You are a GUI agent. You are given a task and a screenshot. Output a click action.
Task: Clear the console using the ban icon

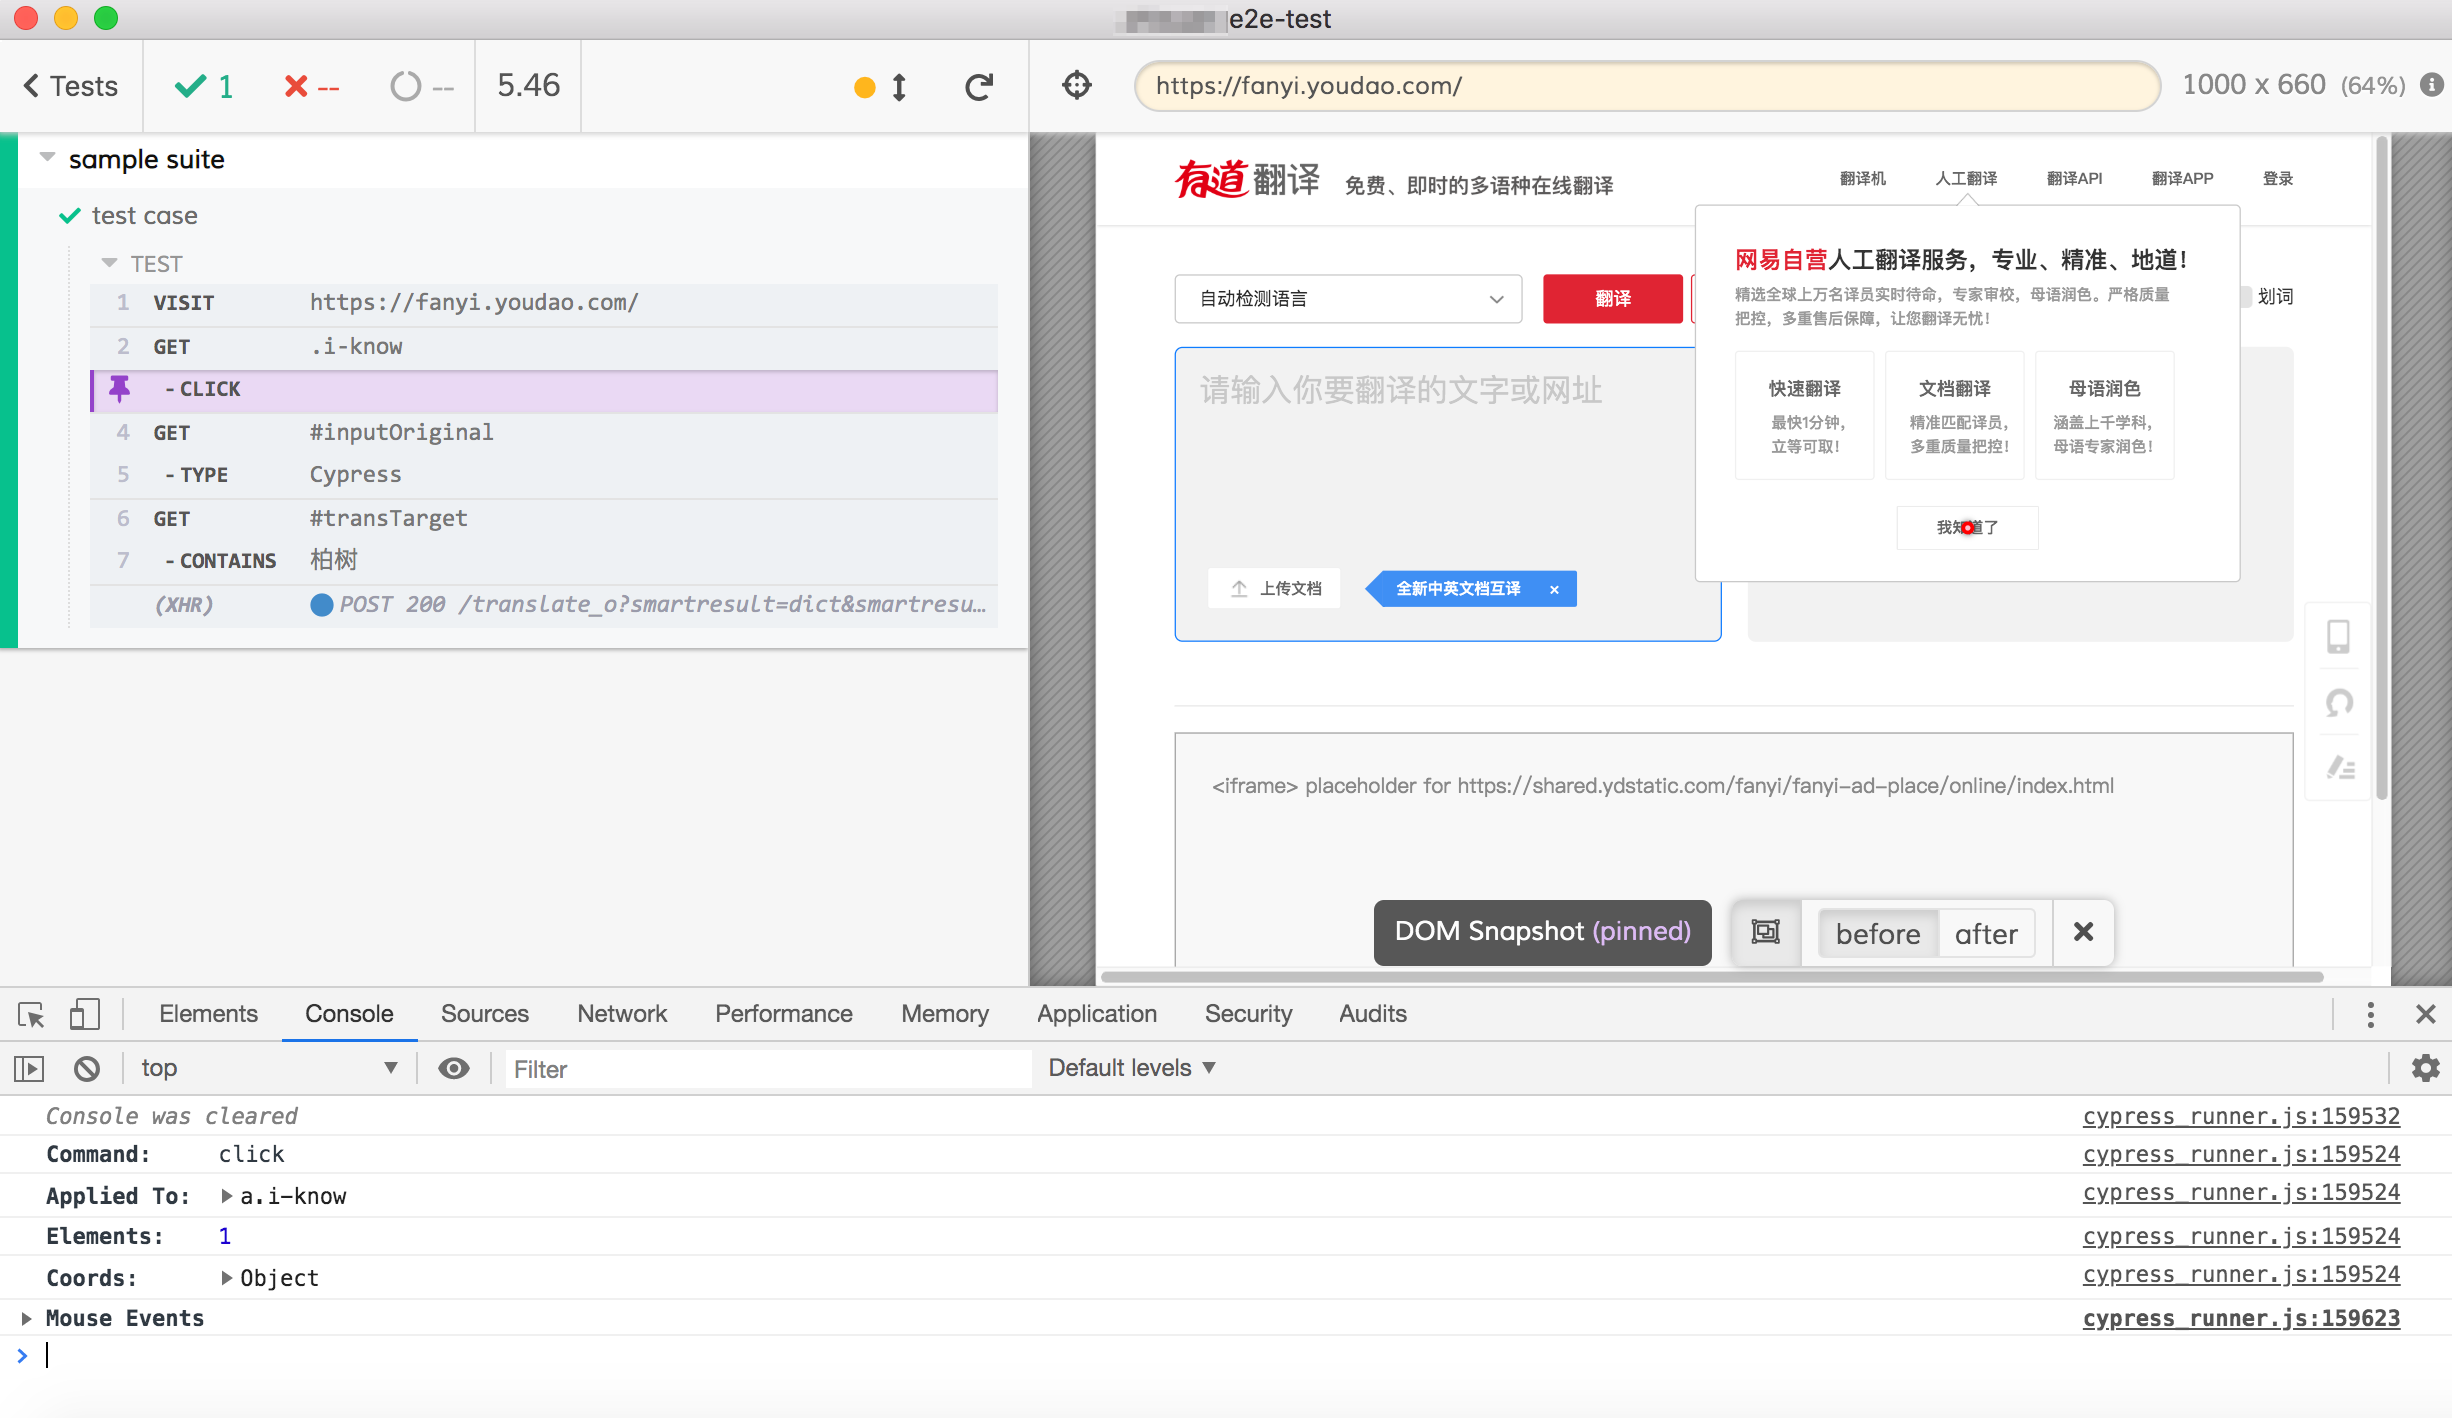coord(87,1068)
